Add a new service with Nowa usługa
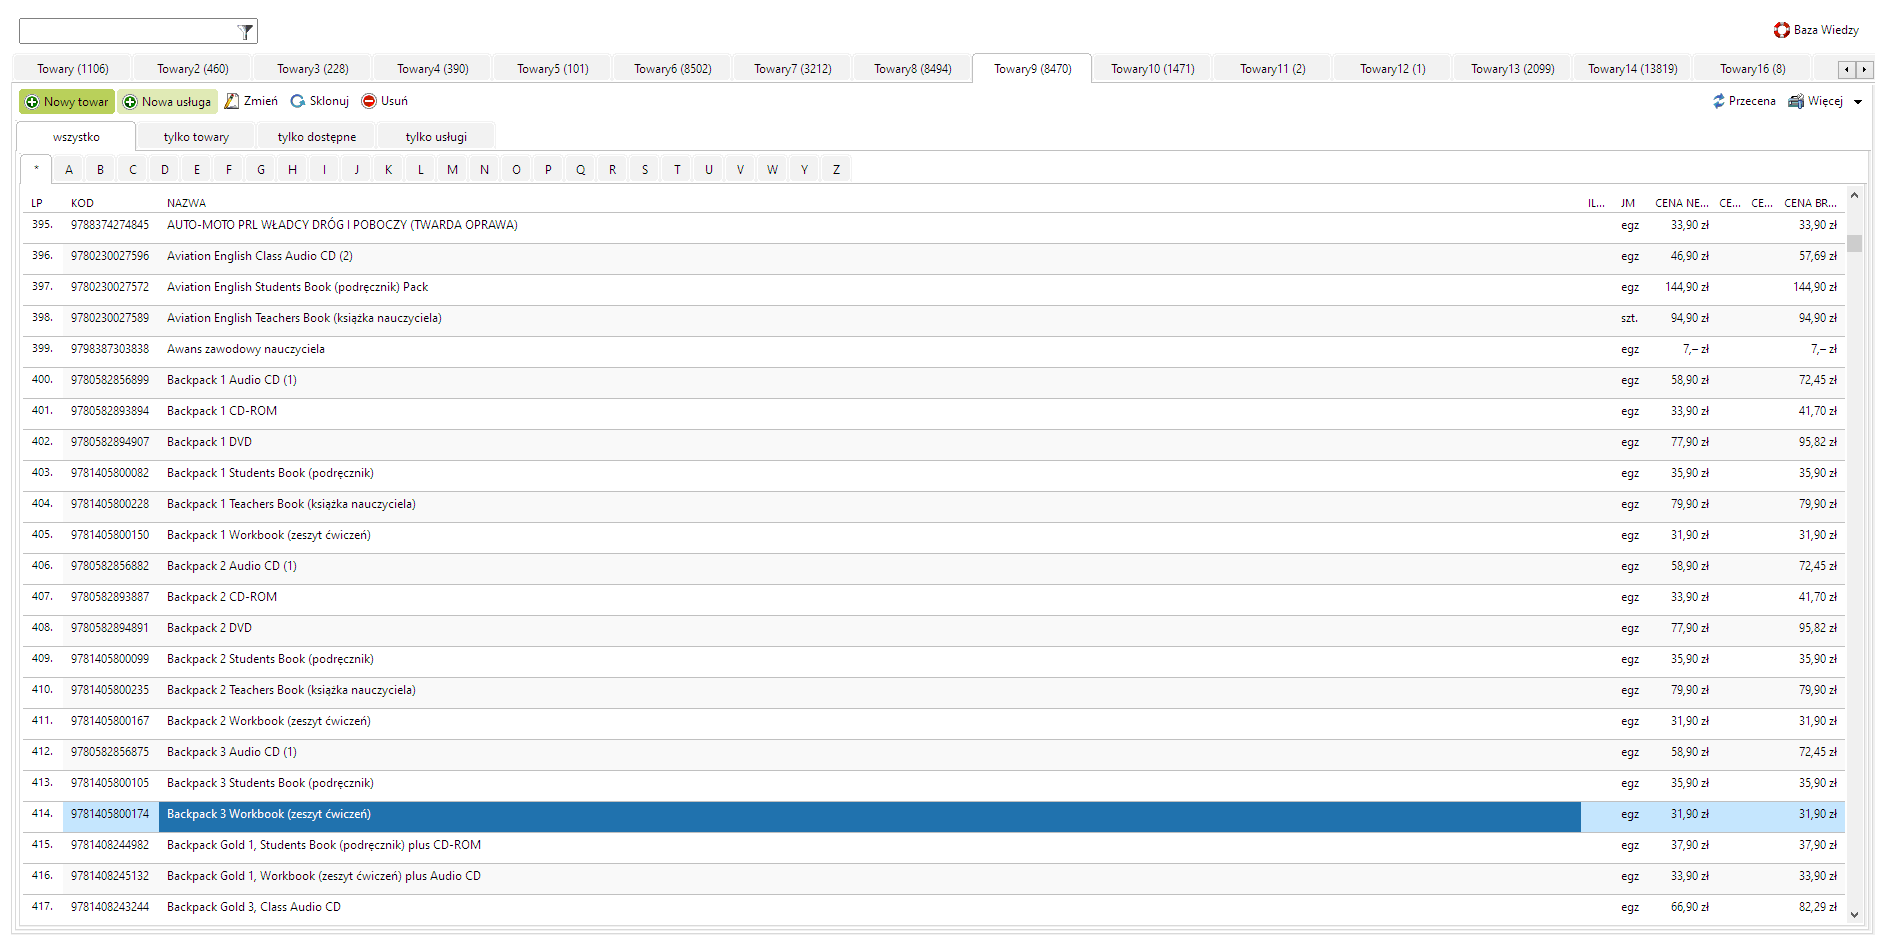Viewport: 1884px width, 944px height. point(167,102)
